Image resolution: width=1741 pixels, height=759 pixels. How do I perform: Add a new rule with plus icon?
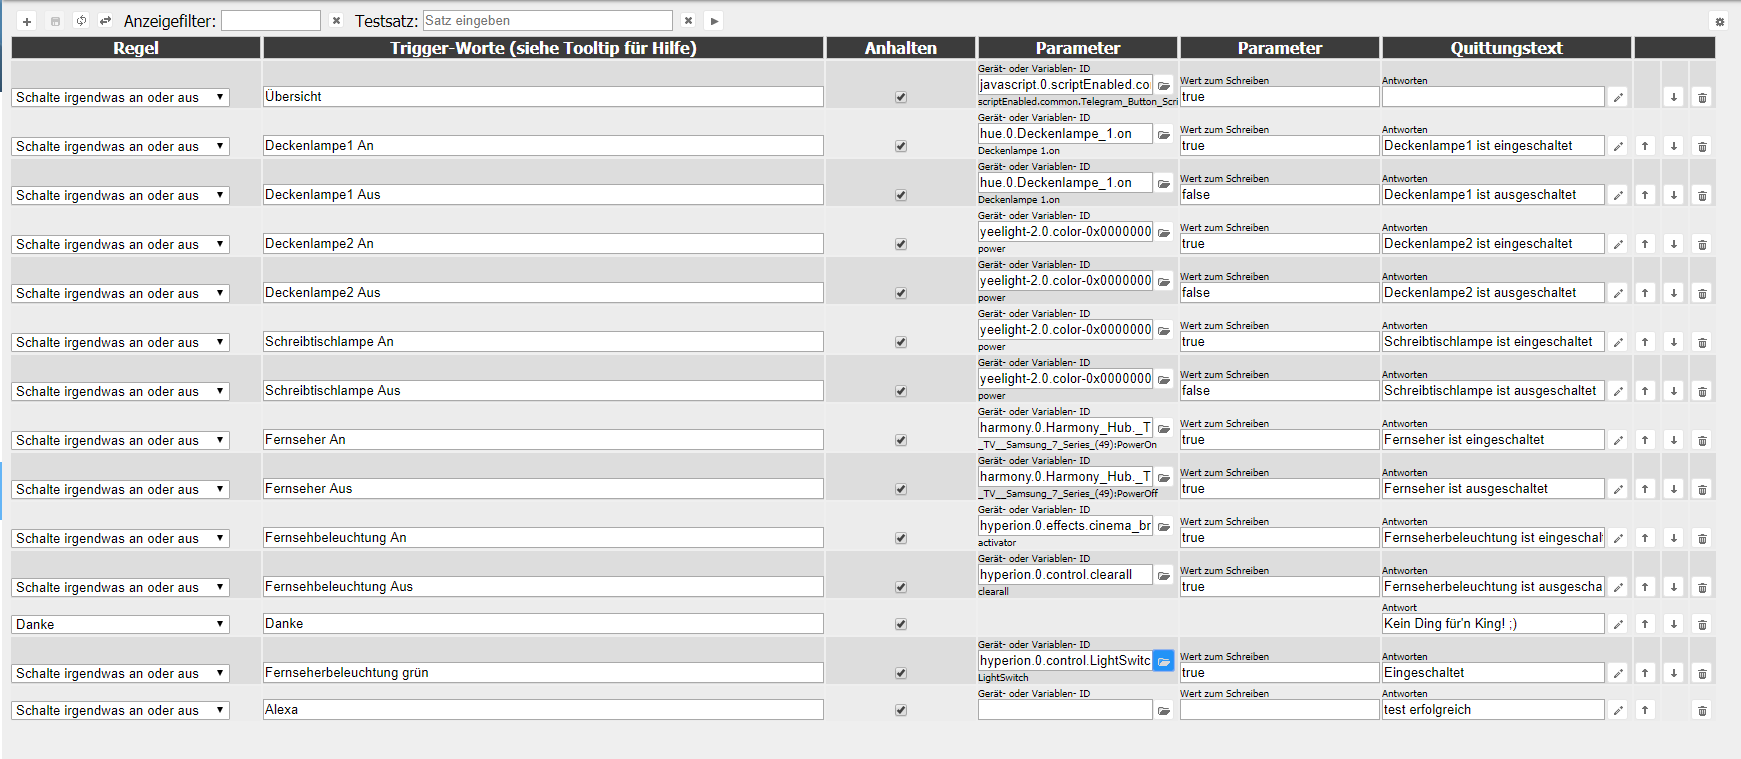(27, 21)
